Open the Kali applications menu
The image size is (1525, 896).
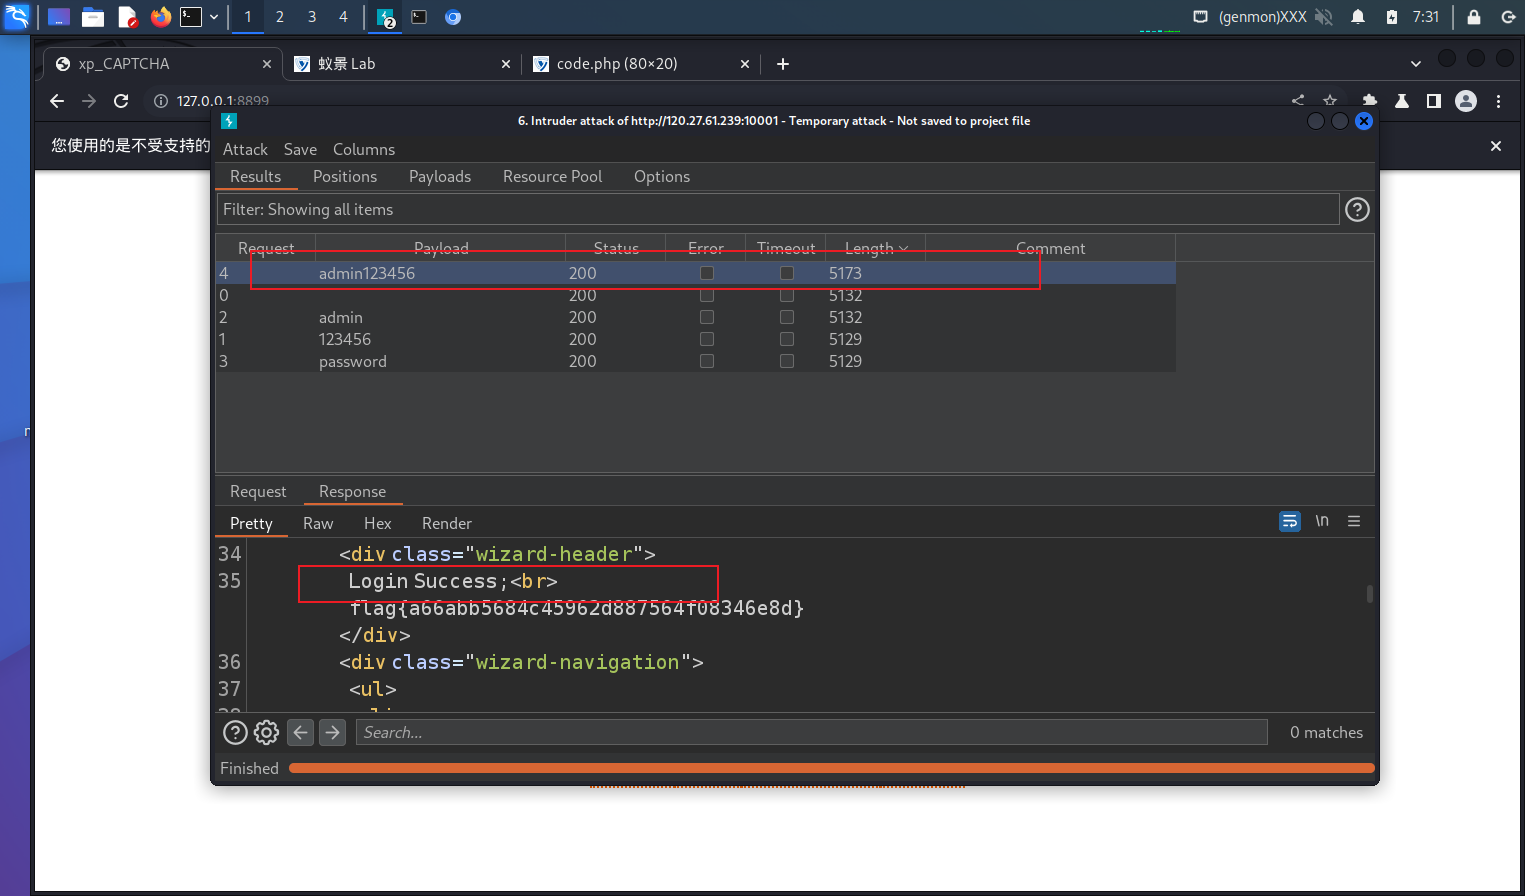(17, 16)
